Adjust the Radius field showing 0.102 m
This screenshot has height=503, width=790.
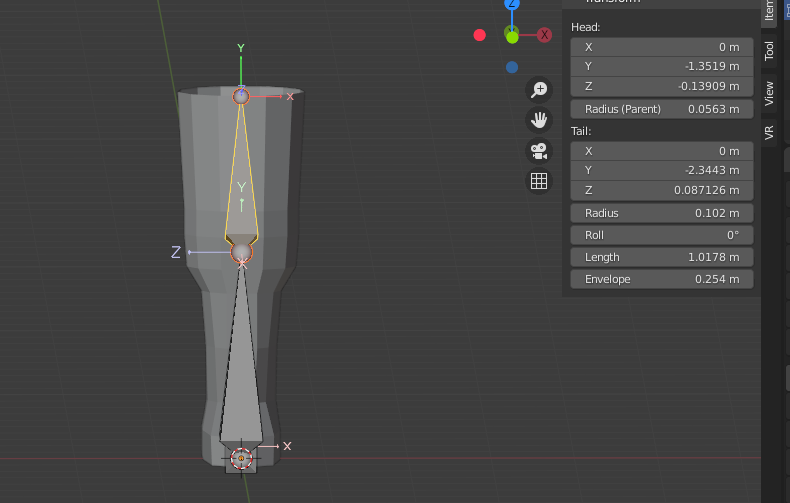point(662,213)
